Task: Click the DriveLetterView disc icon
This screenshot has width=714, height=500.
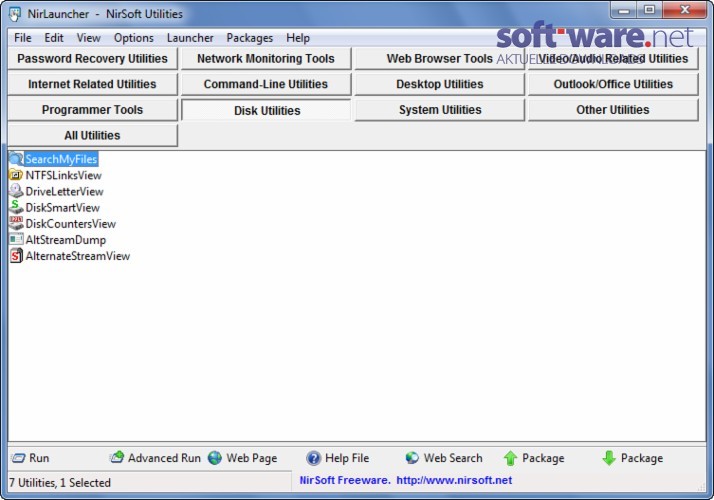Action: (x=16, y=191)
